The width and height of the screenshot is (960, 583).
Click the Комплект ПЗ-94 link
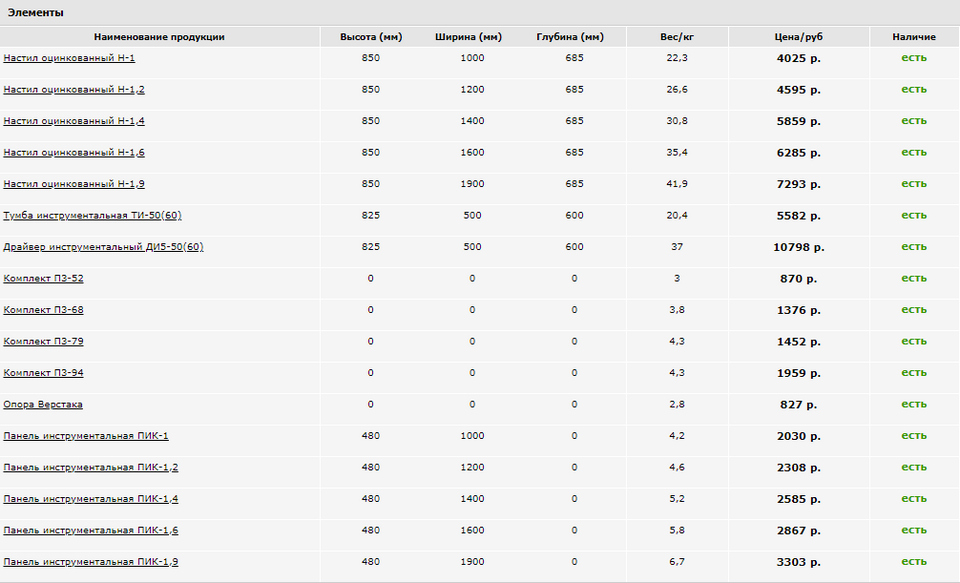(x=43, y=373)
